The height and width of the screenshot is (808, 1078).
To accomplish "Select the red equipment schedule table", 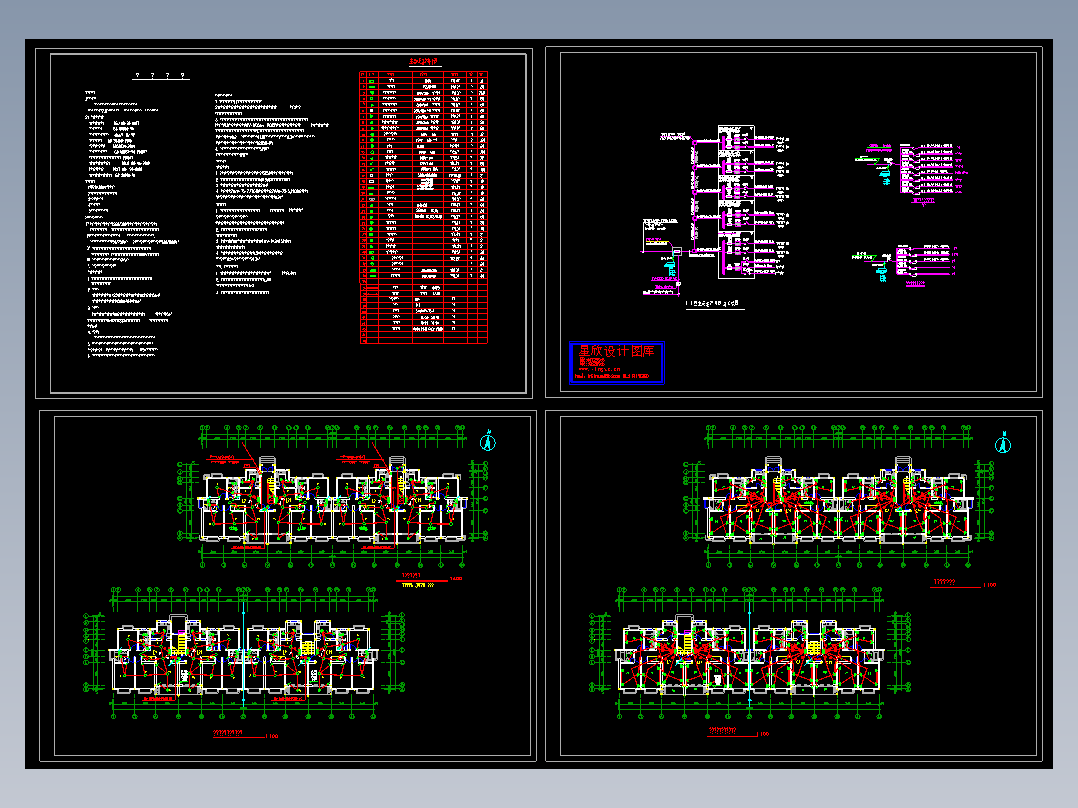I will click(x=424, y=207).
